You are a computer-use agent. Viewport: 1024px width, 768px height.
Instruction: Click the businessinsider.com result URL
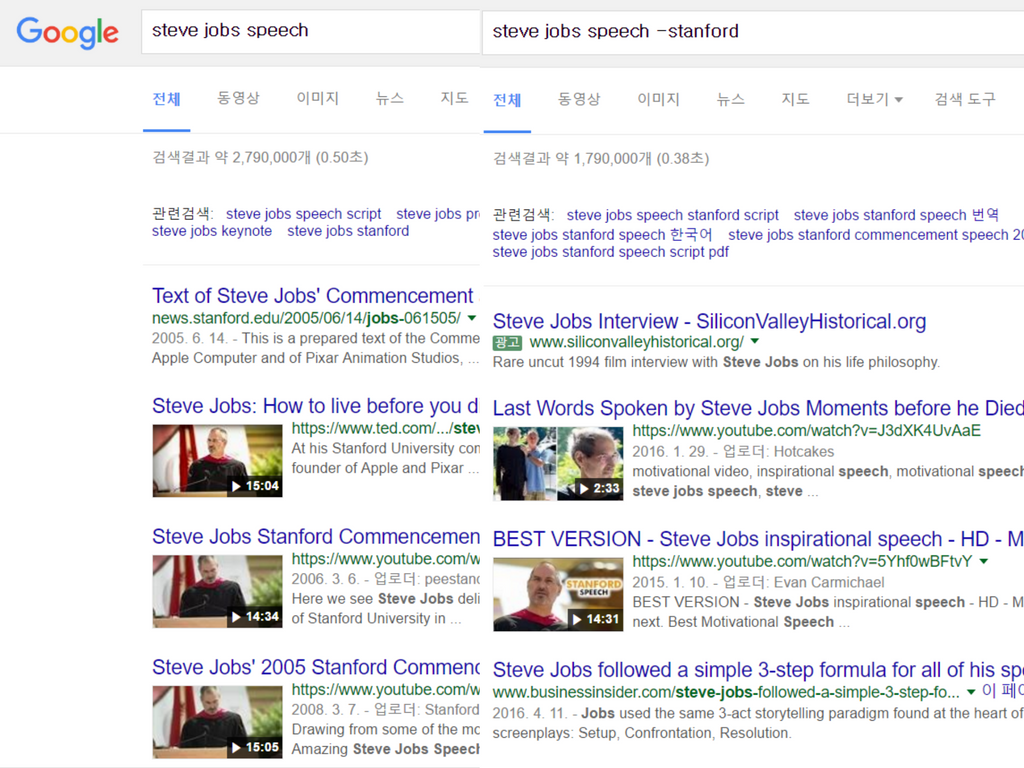pyautogui.click(x=726, y=692)
